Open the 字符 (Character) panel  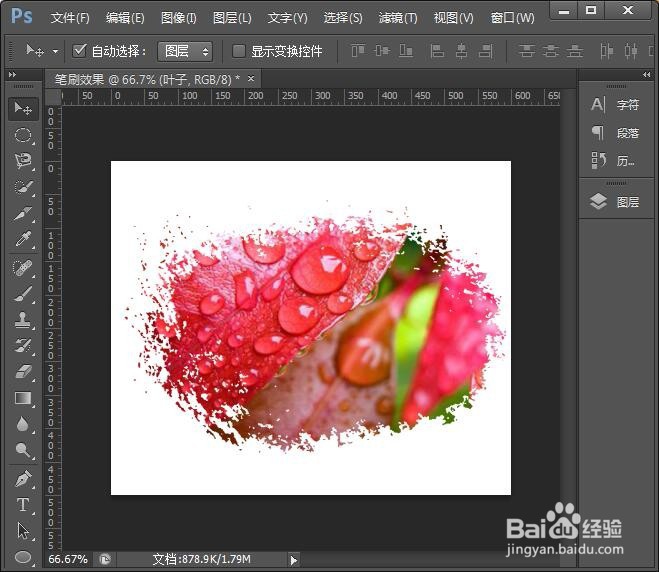[616, 104]
